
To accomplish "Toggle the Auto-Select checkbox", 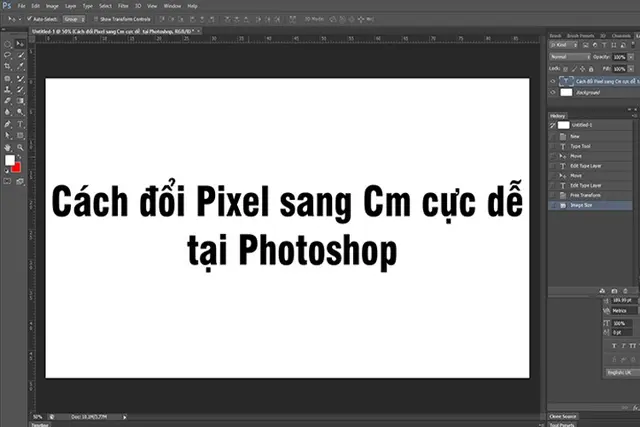I will (29, 19).
